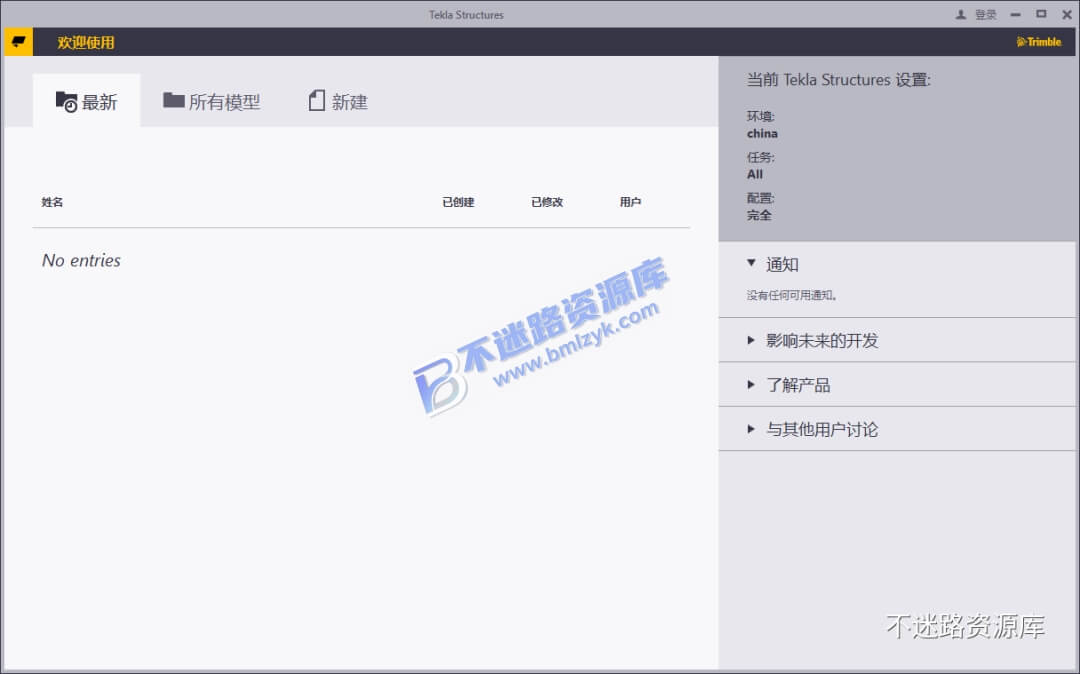Click the No entries text
Image resolution: width=1080 pixels, height=674 pixels.
tap(81, 260)
